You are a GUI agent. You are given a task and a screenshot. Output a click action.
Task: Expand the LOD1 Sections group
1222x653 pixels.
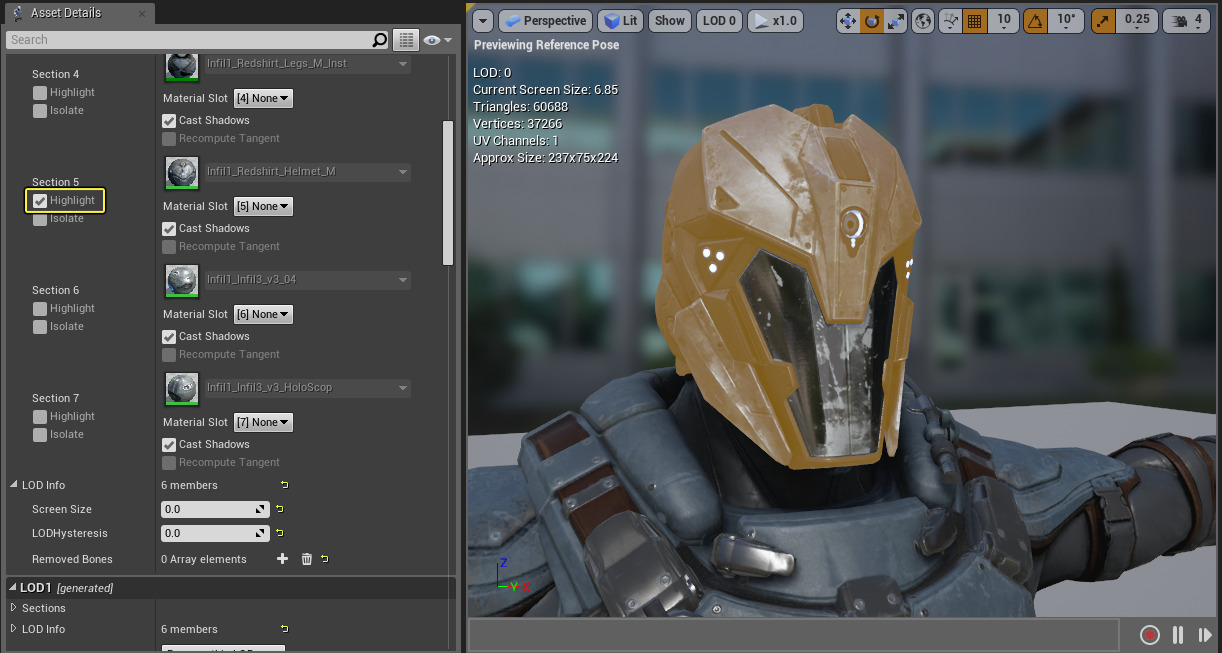(14, 608)
